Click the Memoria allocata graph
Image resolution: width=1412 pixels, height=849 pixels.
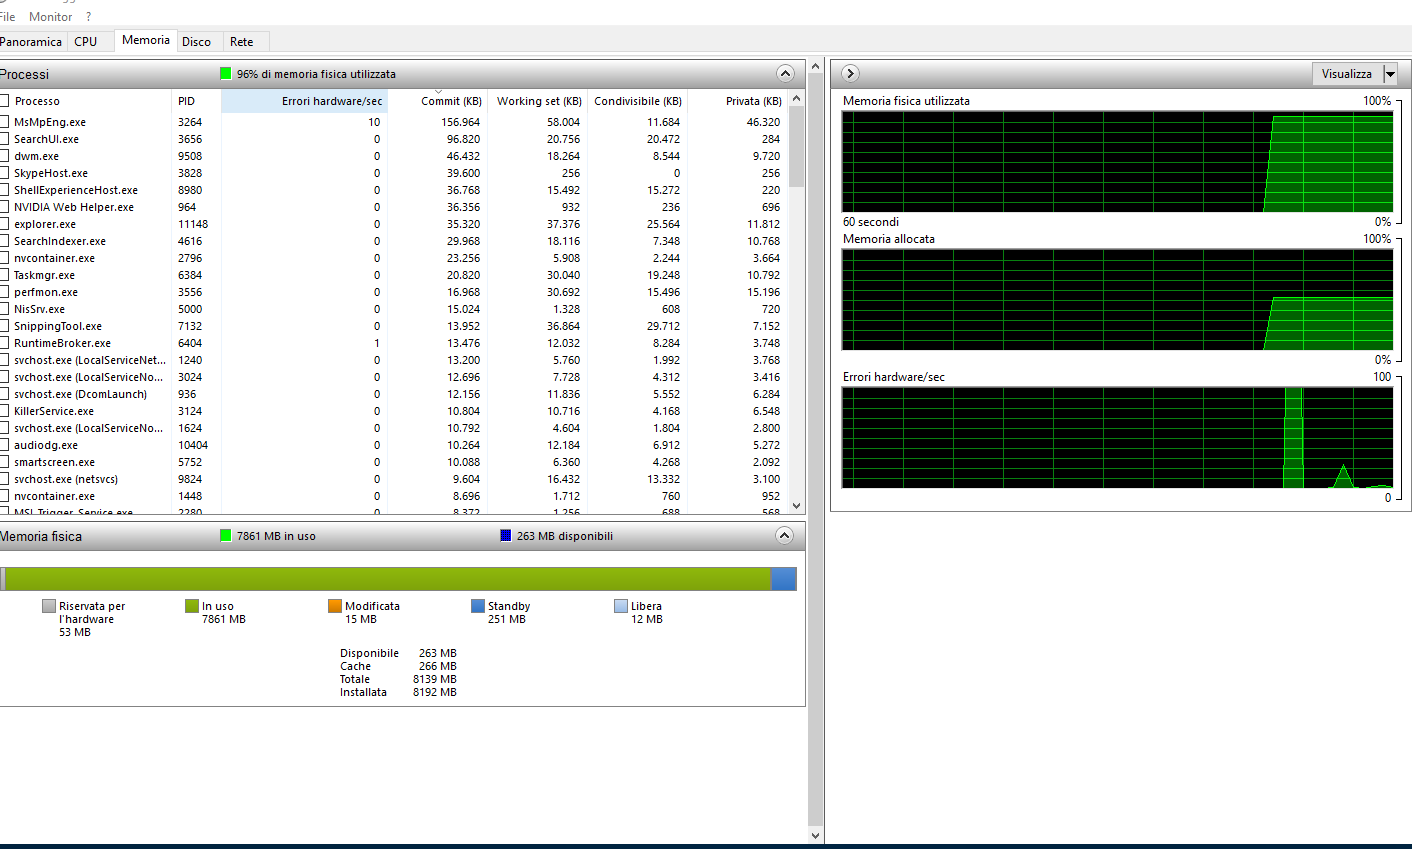[1118, 299]
